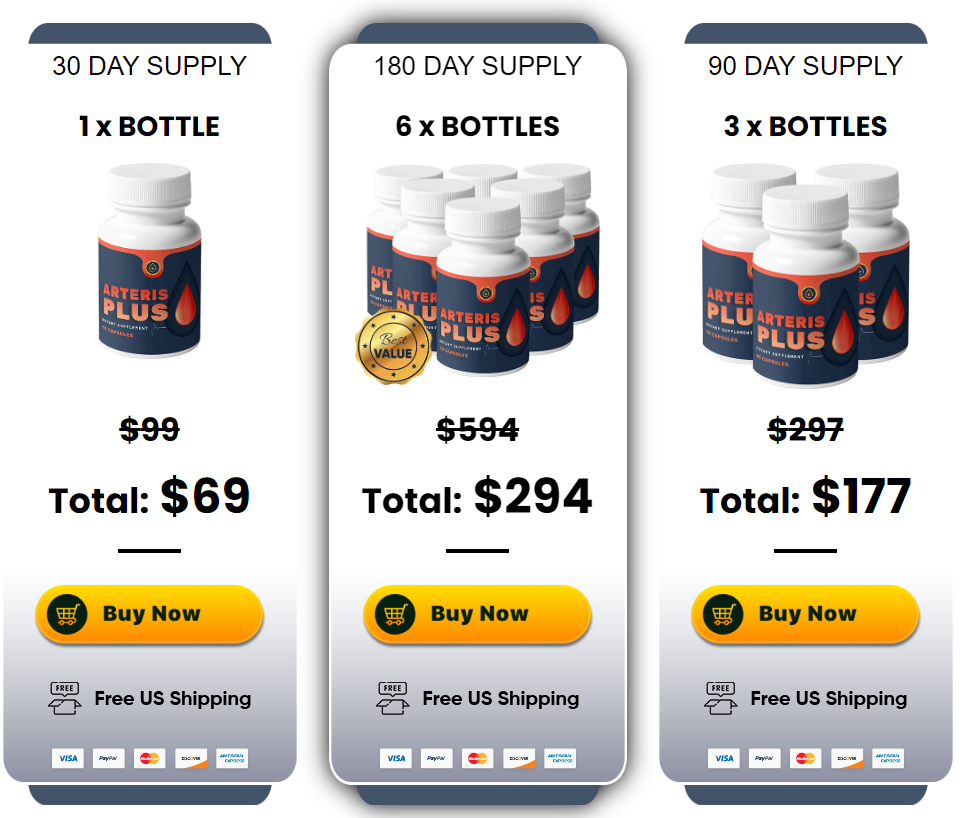Click the cart icon on left Buy Now button
Image resolution: width=965 pixels, height=818 pixels.
click(69, 613)
